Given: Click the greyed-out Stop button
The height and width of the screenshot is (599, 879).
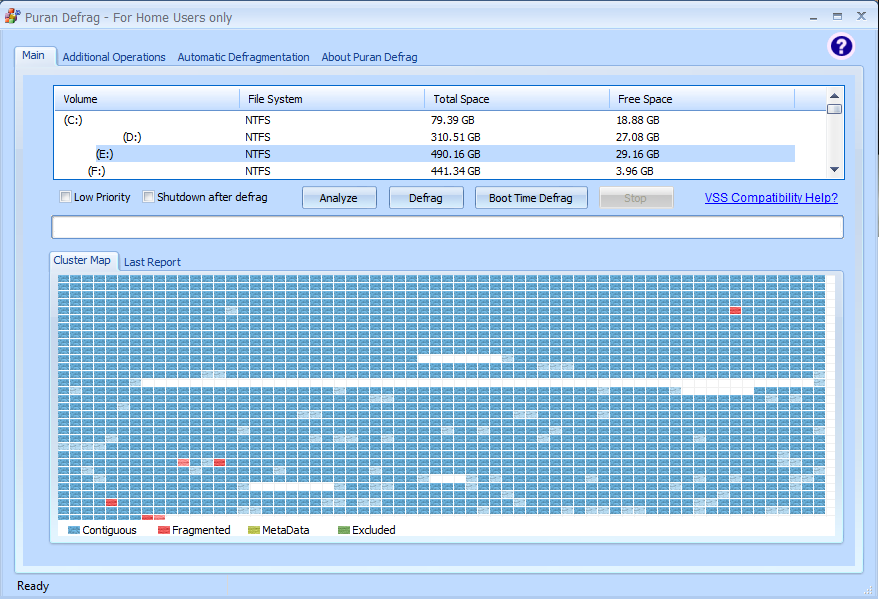Looking at the screenshot, I should coord(636,198).
